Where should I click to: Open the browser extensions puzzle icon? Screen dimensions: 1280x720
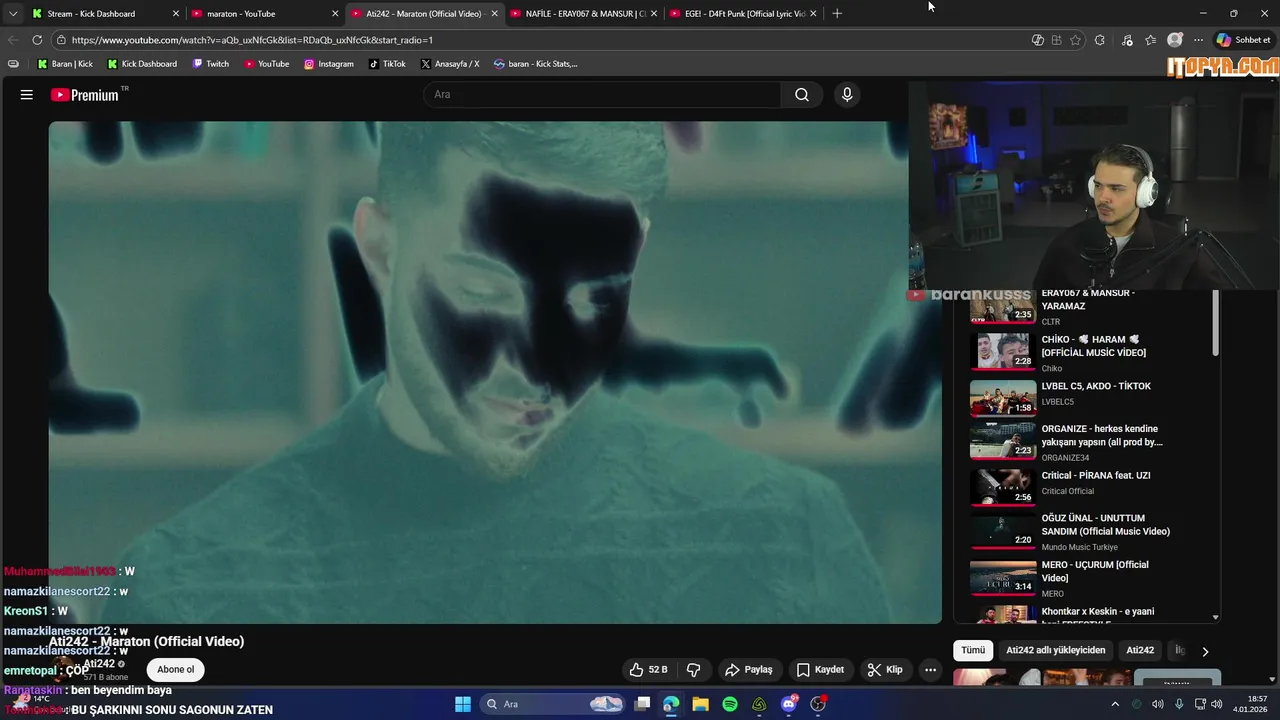coord(1100,40)
